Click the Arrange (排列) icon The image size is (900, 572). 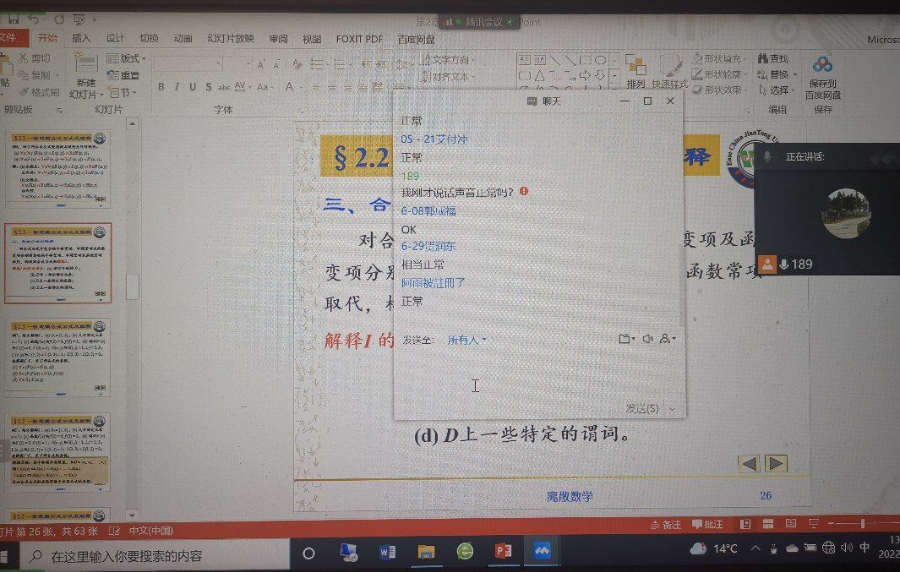click(x=635, y=65)
